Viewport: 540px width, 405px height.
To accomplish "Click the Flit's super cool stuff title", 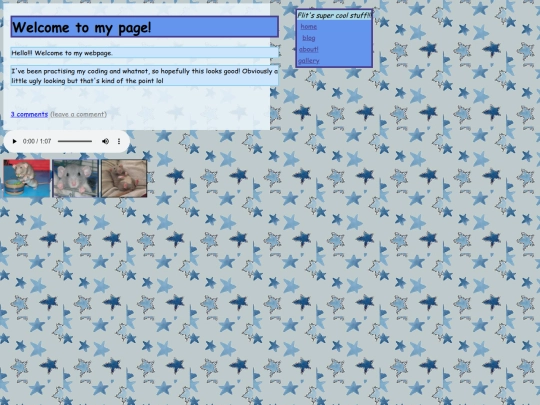I will 334,15.
